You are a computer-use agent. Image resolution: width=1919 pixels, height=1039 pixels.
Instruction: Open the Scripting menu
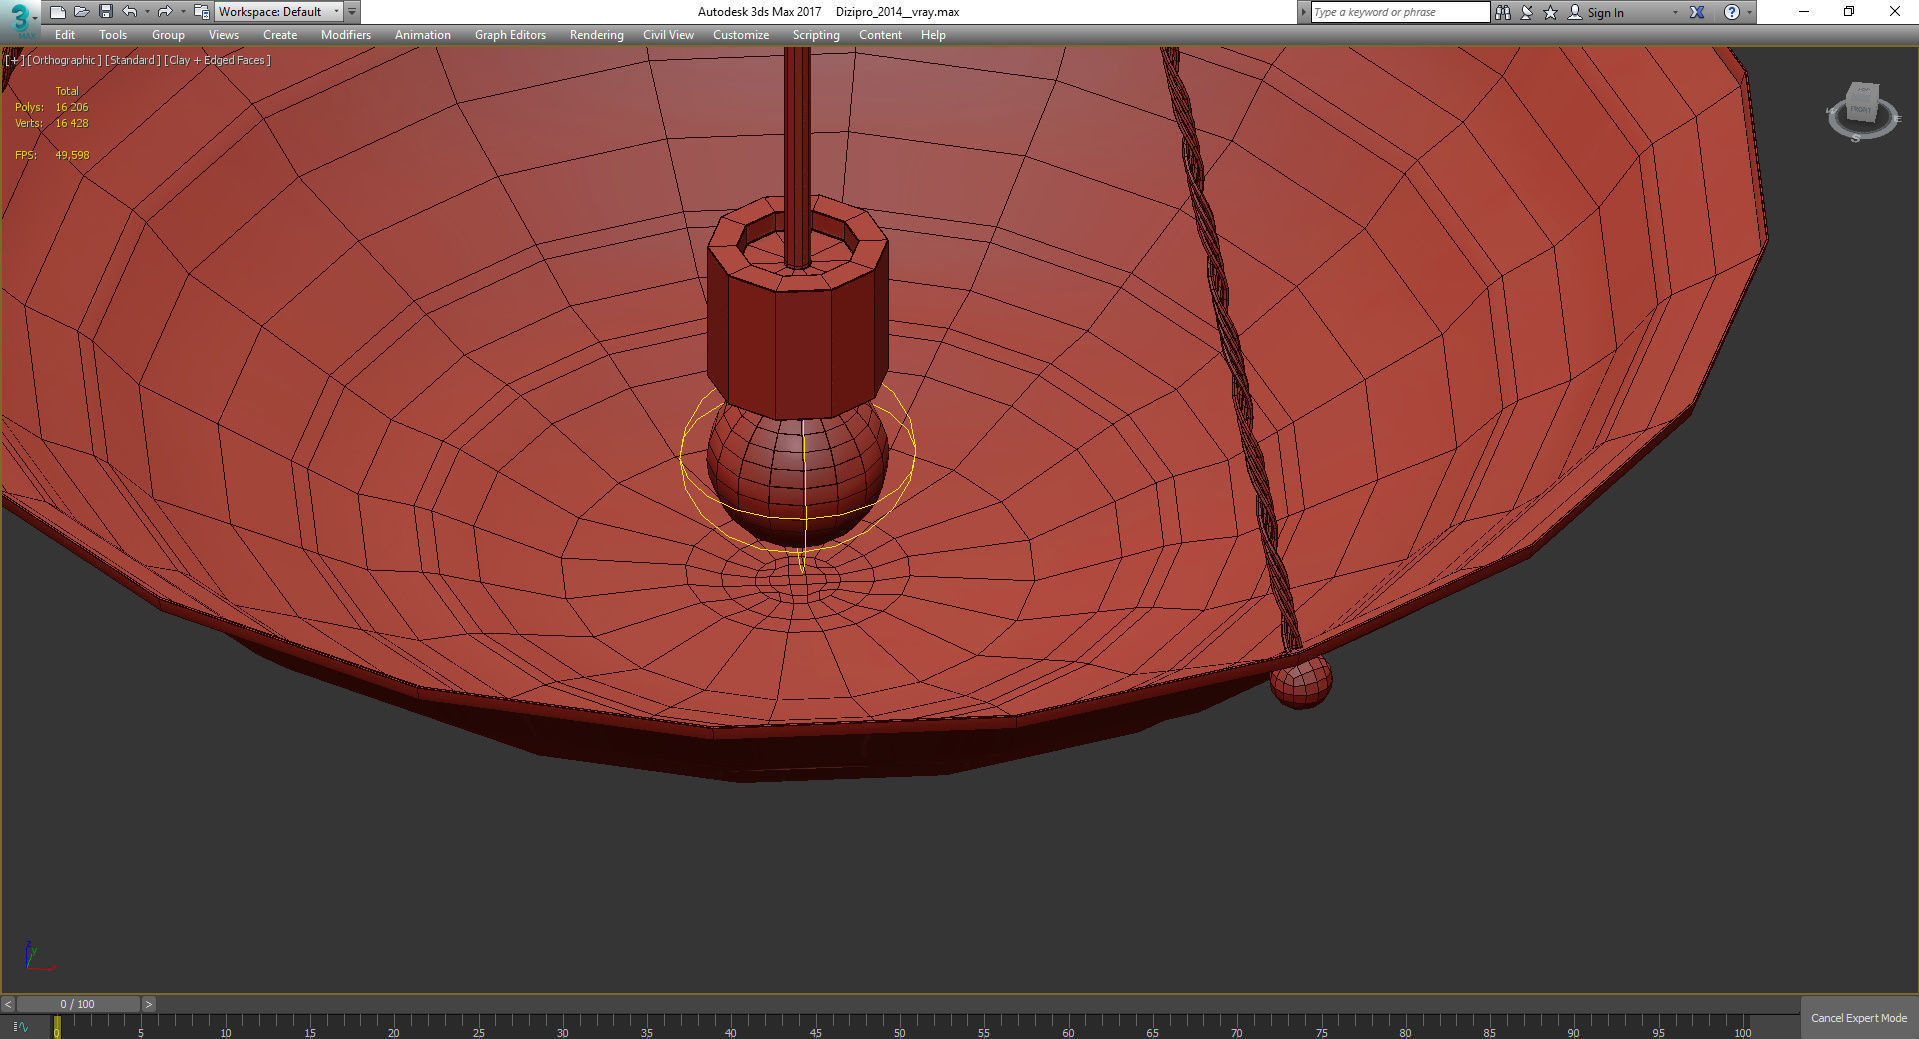tap(816, 35)
